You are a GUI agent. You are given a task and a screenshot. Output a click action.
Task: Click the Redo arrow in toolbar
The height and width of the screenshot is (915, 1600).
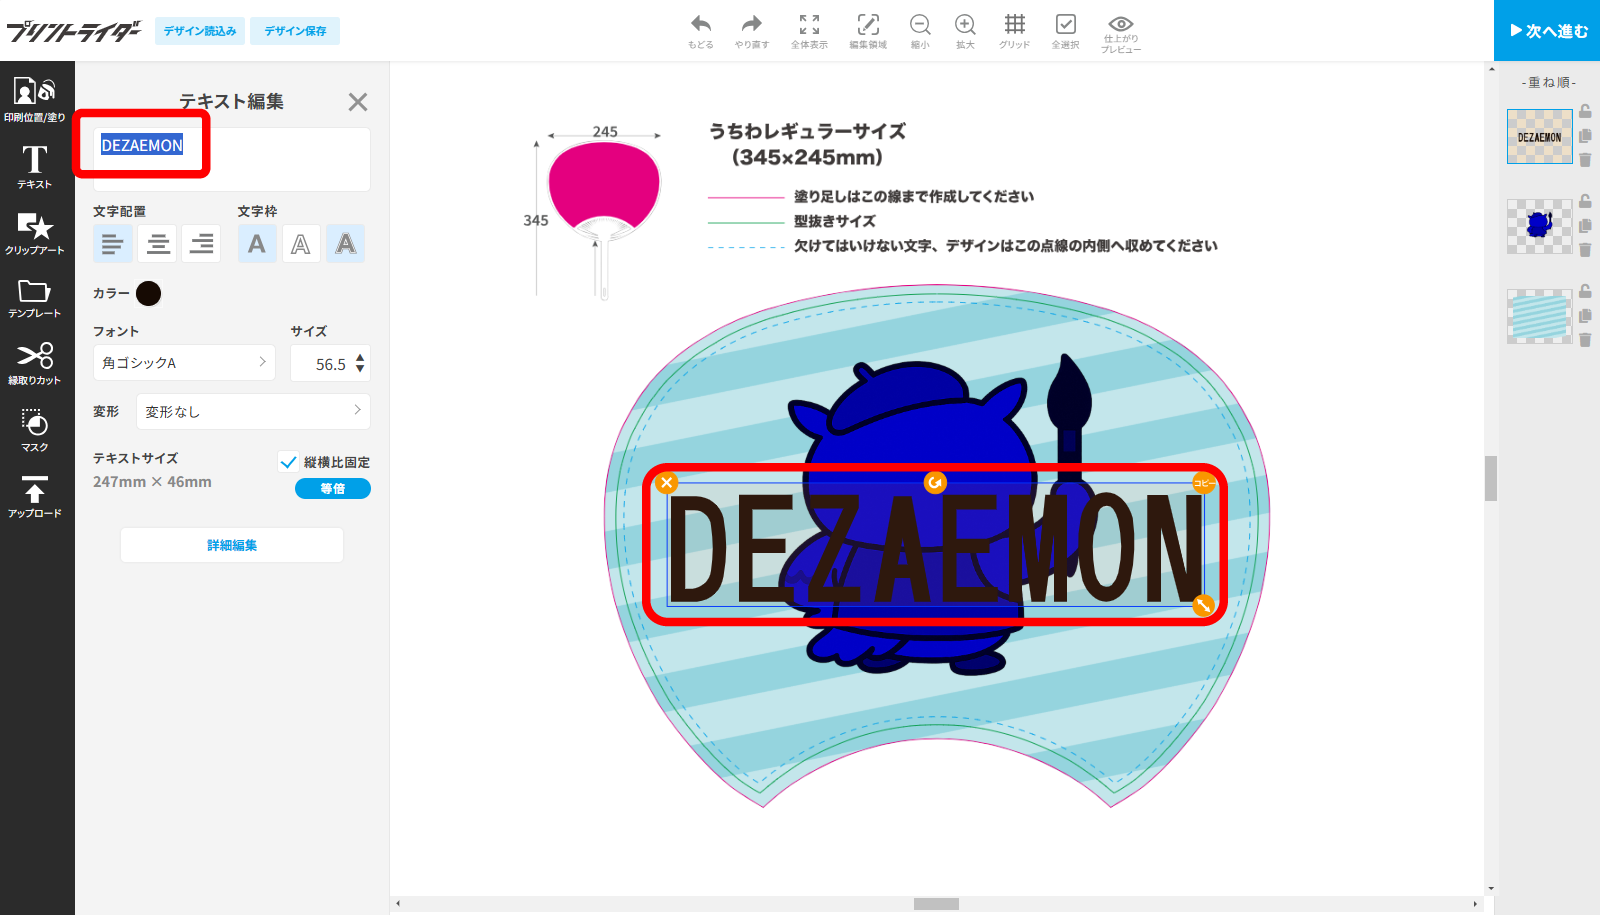point(752,31)
